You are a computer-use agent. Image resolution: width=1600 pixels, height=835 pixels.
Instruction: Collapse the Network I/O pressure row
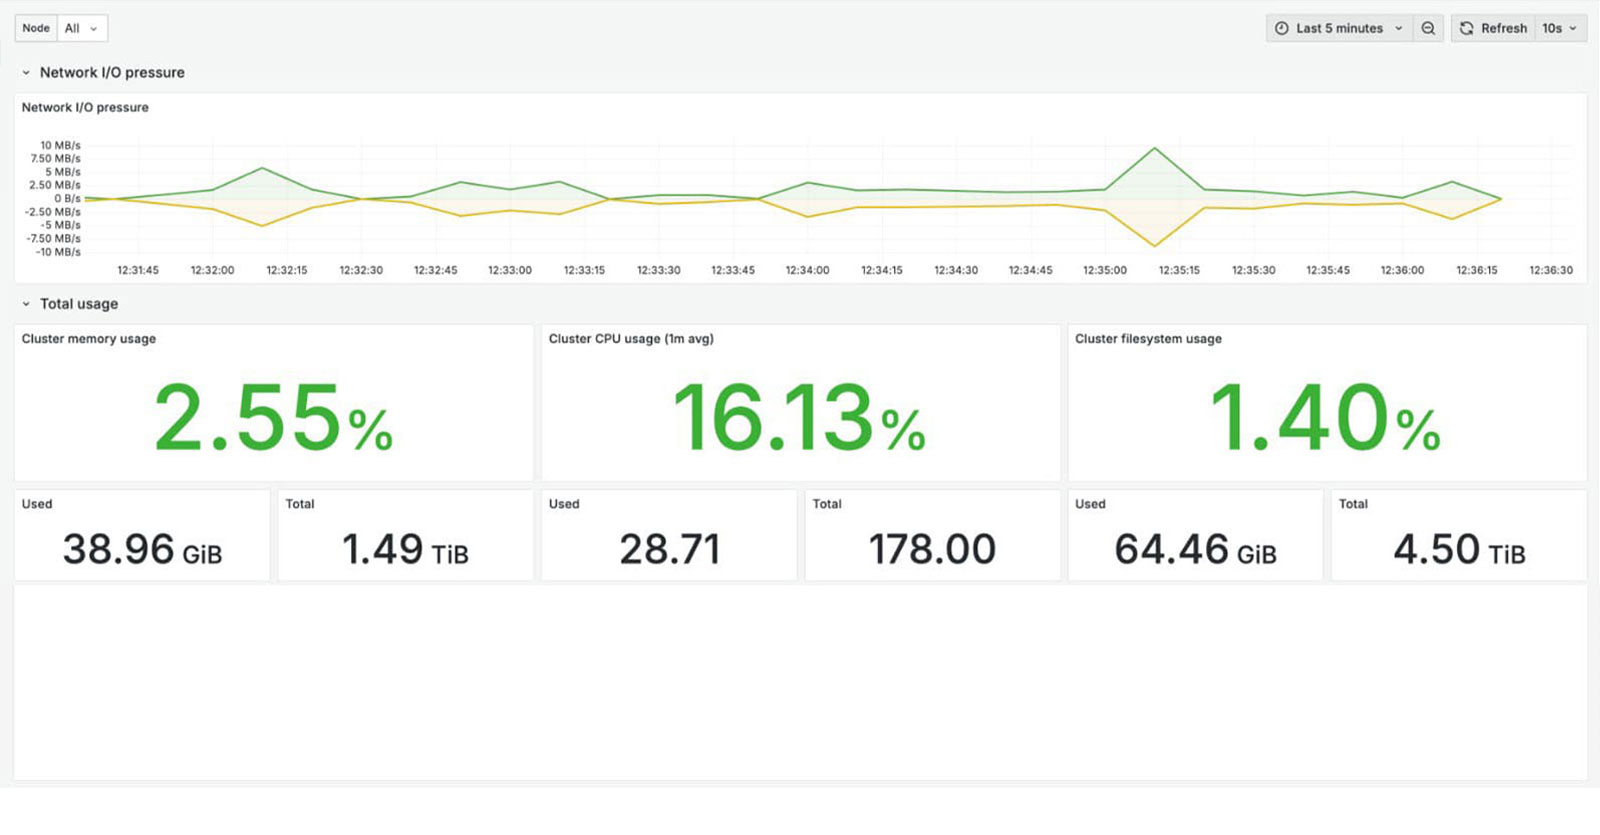click(x=26, y=73)
